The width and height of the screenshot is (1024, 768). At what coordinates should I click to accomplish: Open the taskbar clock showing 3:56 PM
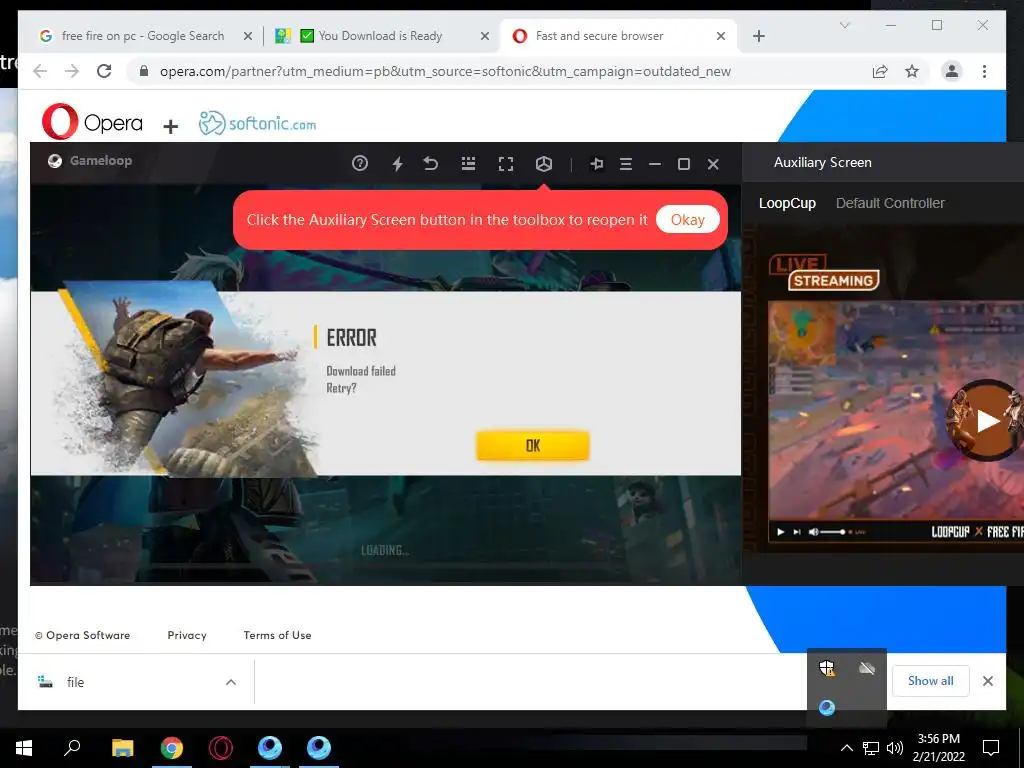(938, 748)
